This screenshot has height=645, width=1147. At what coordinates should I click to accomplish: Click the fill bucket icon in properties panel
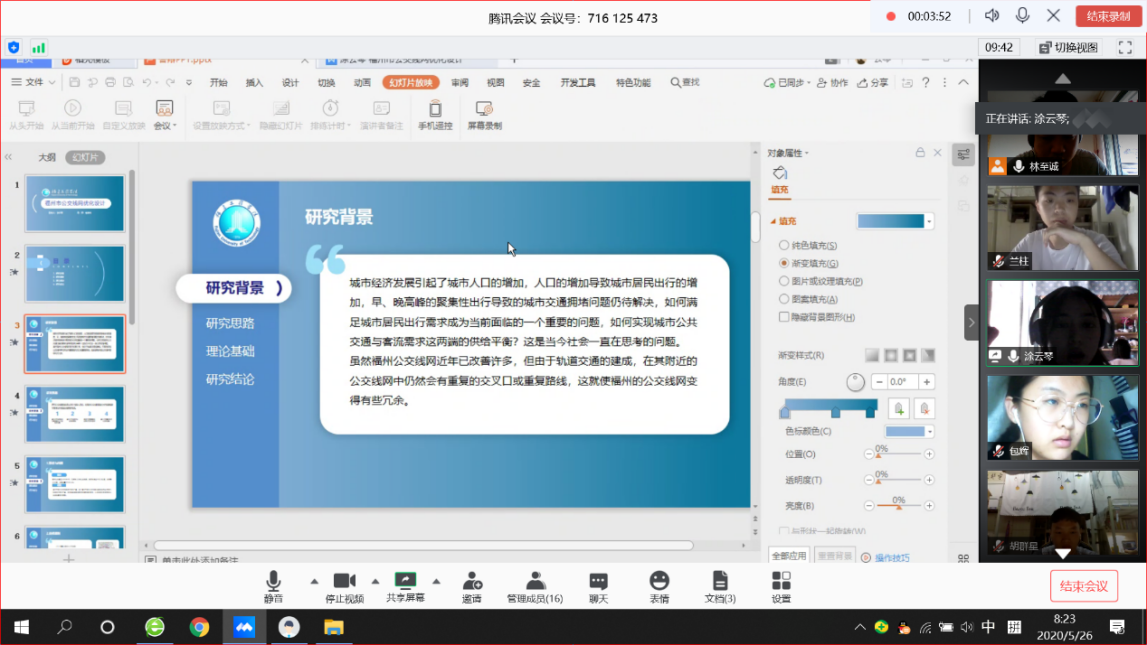[780, 173]
